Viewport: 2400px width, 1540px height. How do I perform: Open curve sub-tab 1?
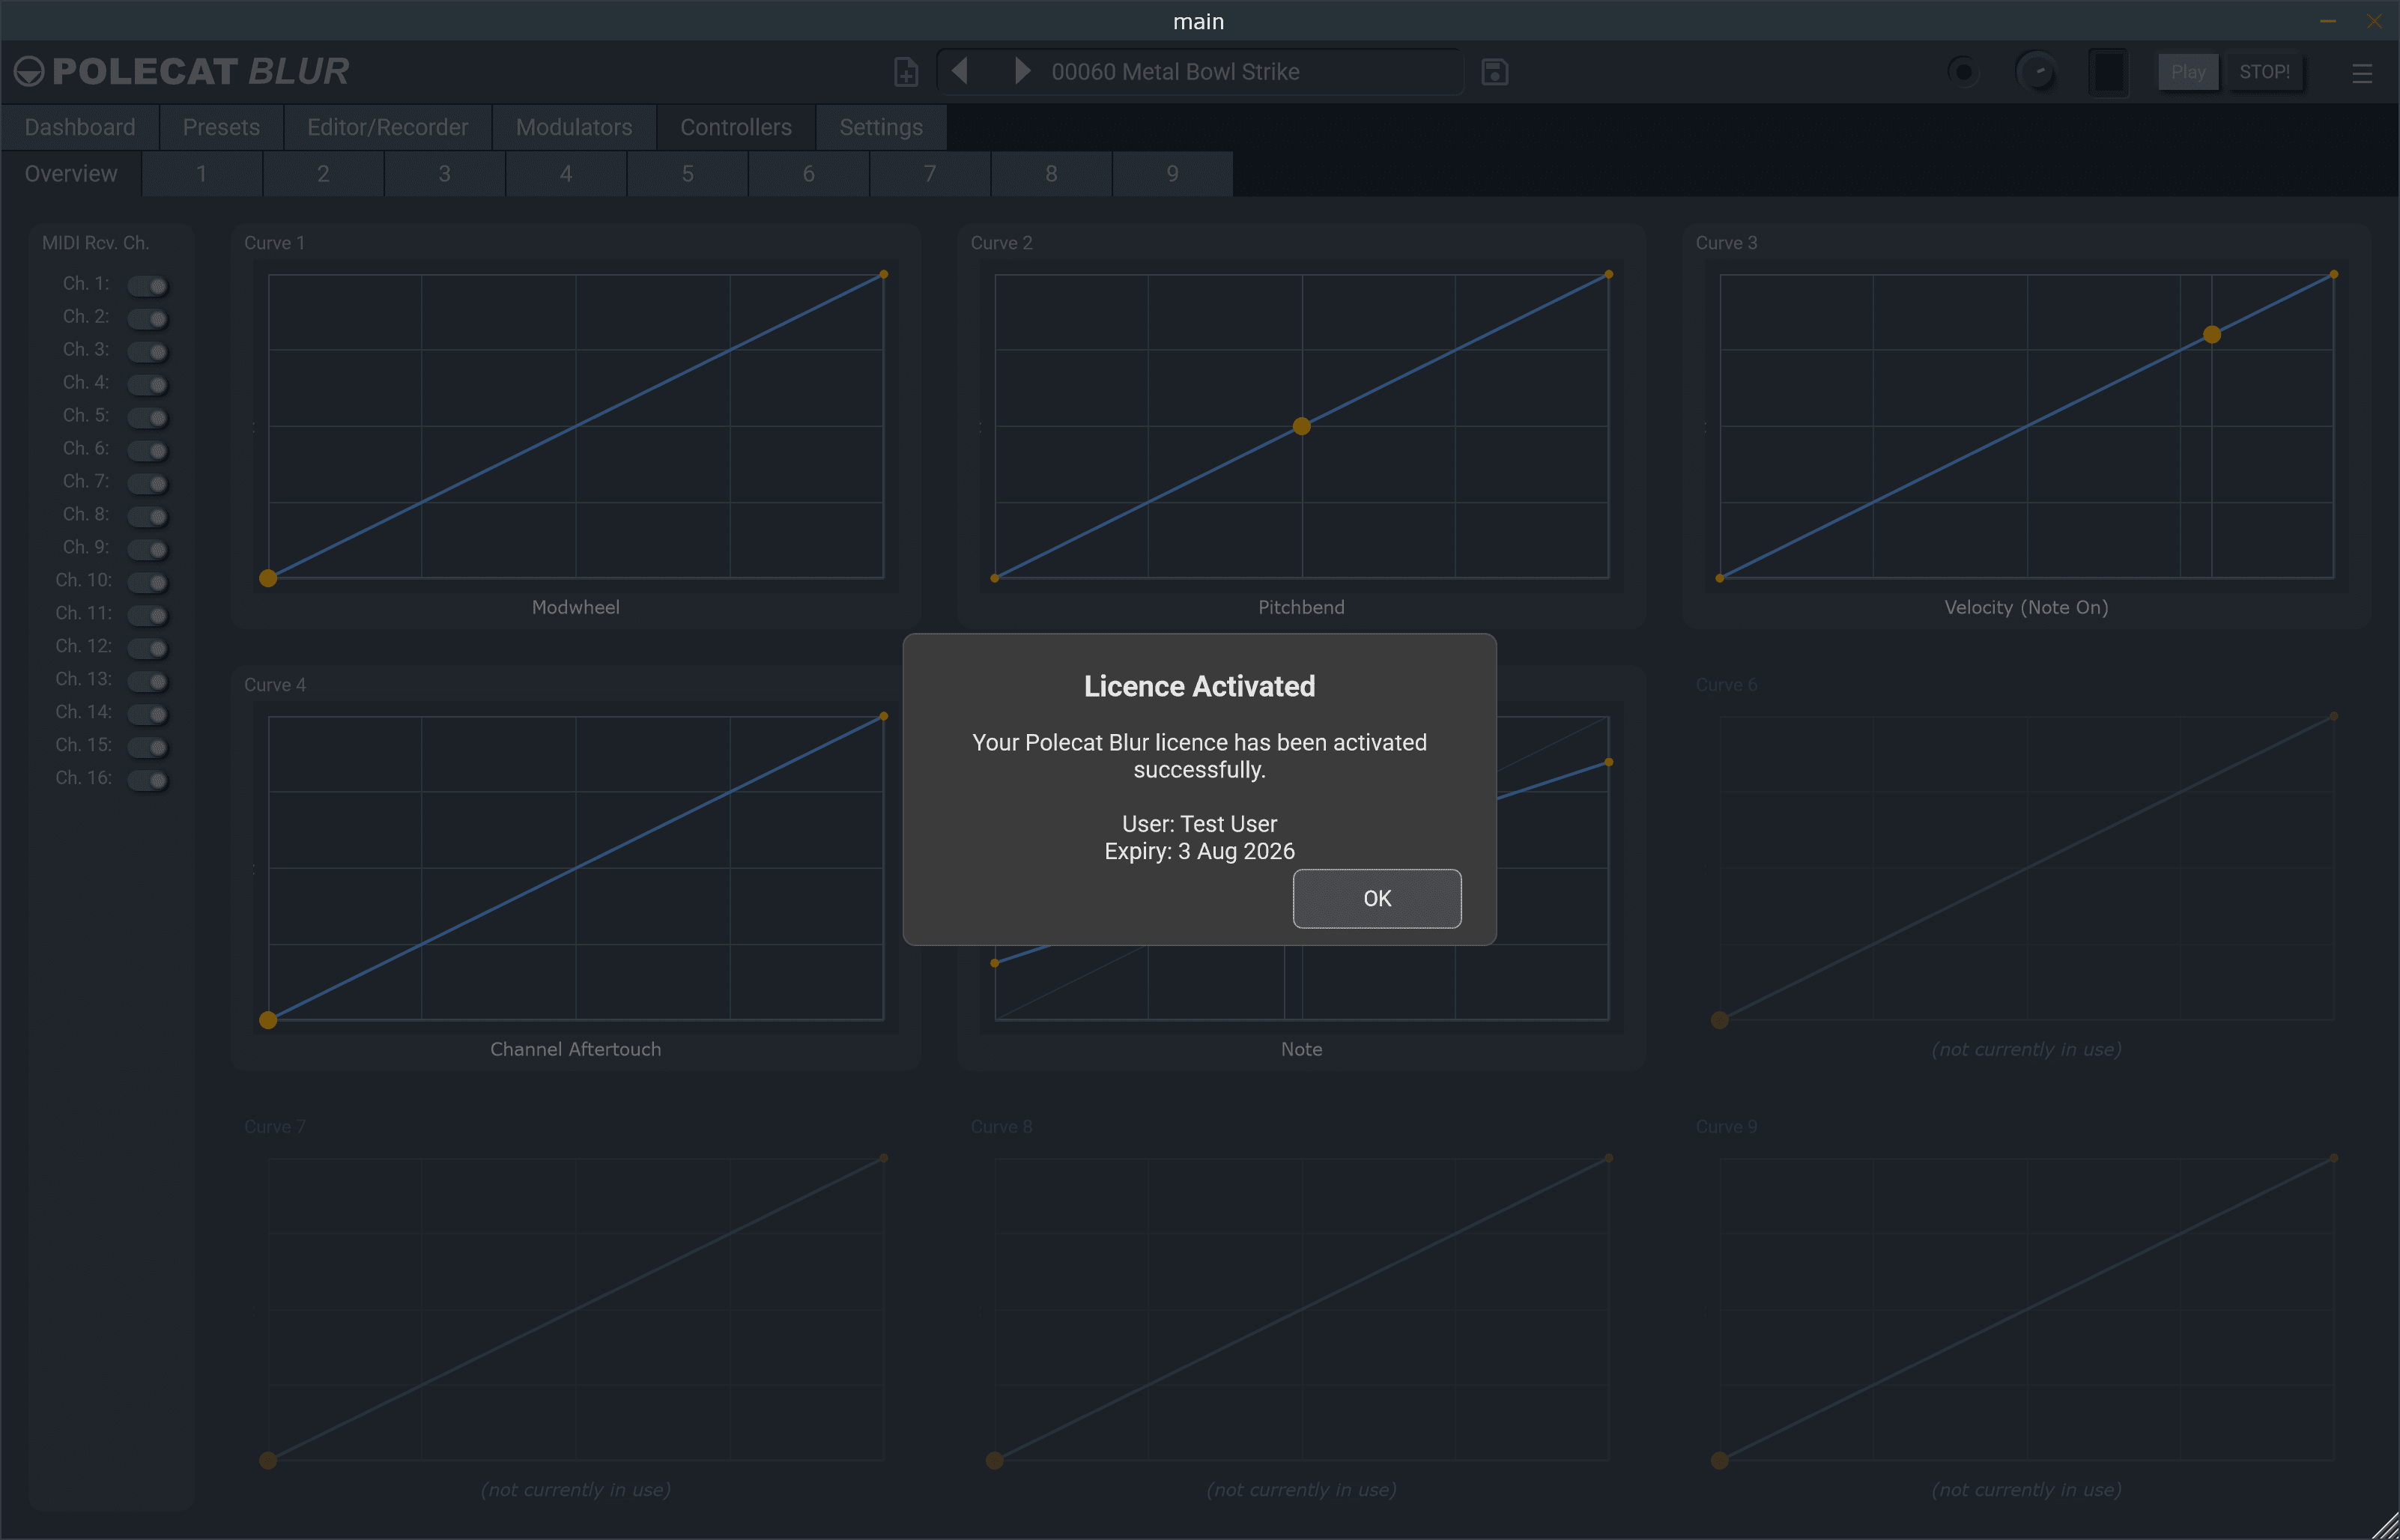[202, 173]
